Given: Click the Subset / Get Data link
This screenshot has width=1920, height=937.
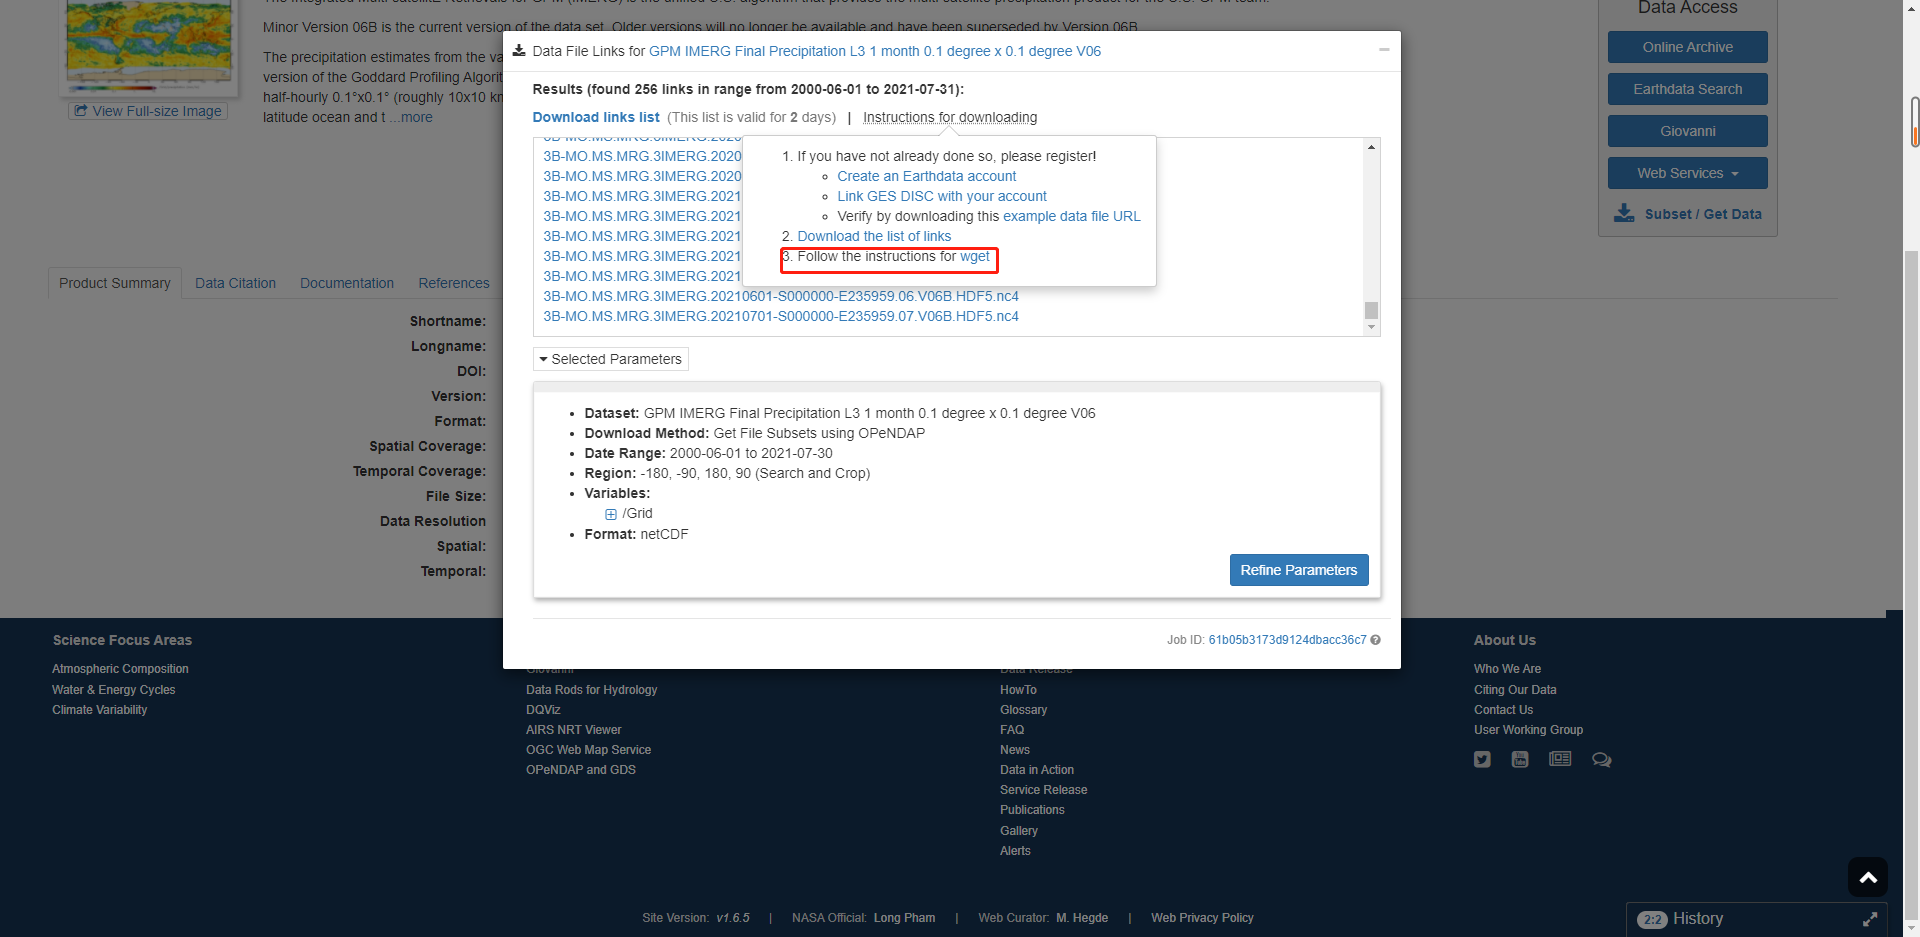Looking at the screenshot, I should 1703,214.
